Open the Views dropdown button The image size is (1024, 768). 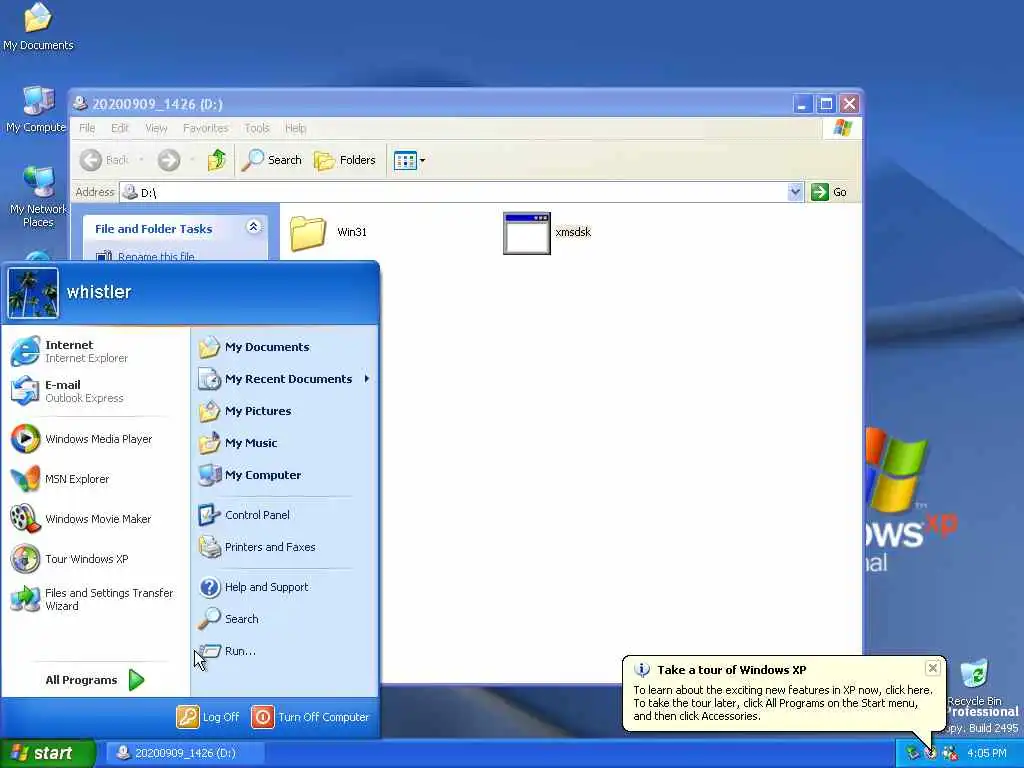point(409,160)
